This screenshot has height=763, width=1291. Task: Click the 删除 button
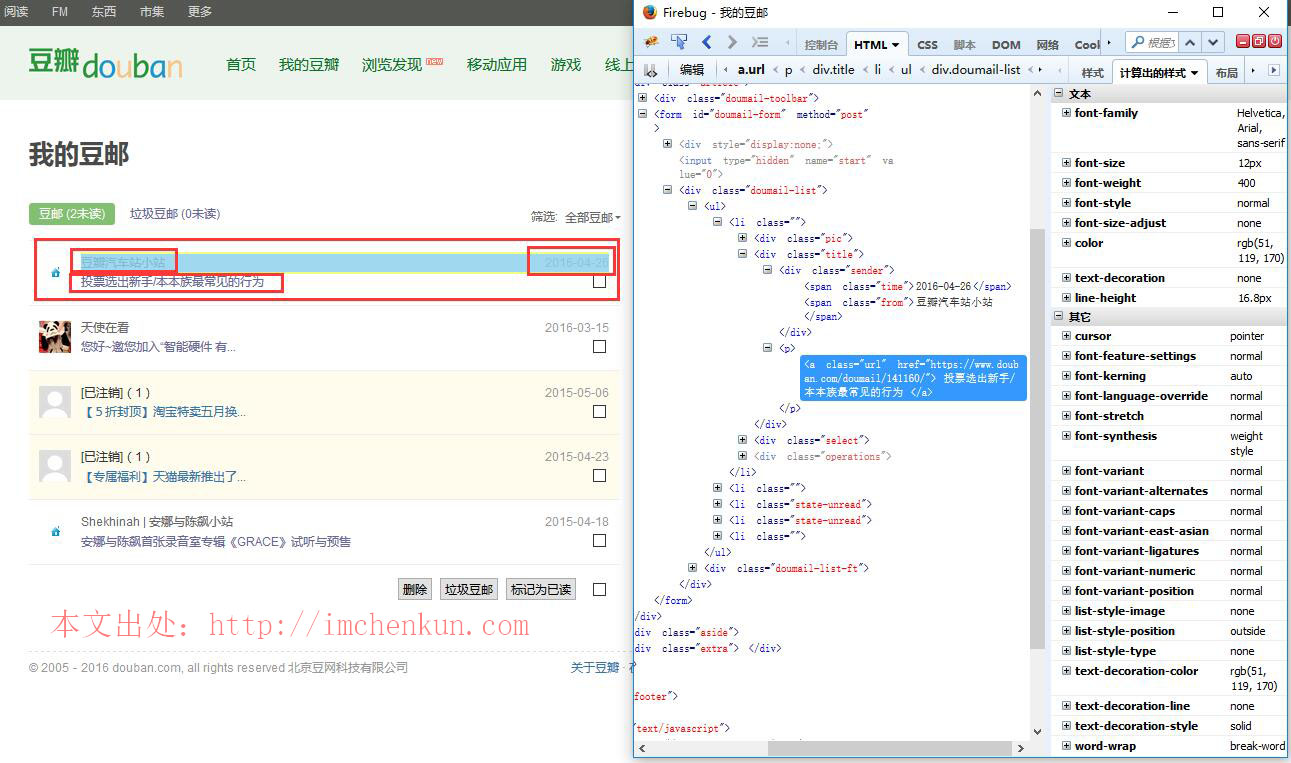(x=414, y=590)
